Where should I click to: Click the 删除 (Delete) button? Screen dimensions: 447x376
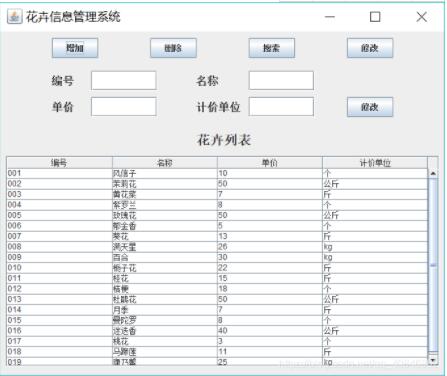pyautogui.click(x=173, y=48)
